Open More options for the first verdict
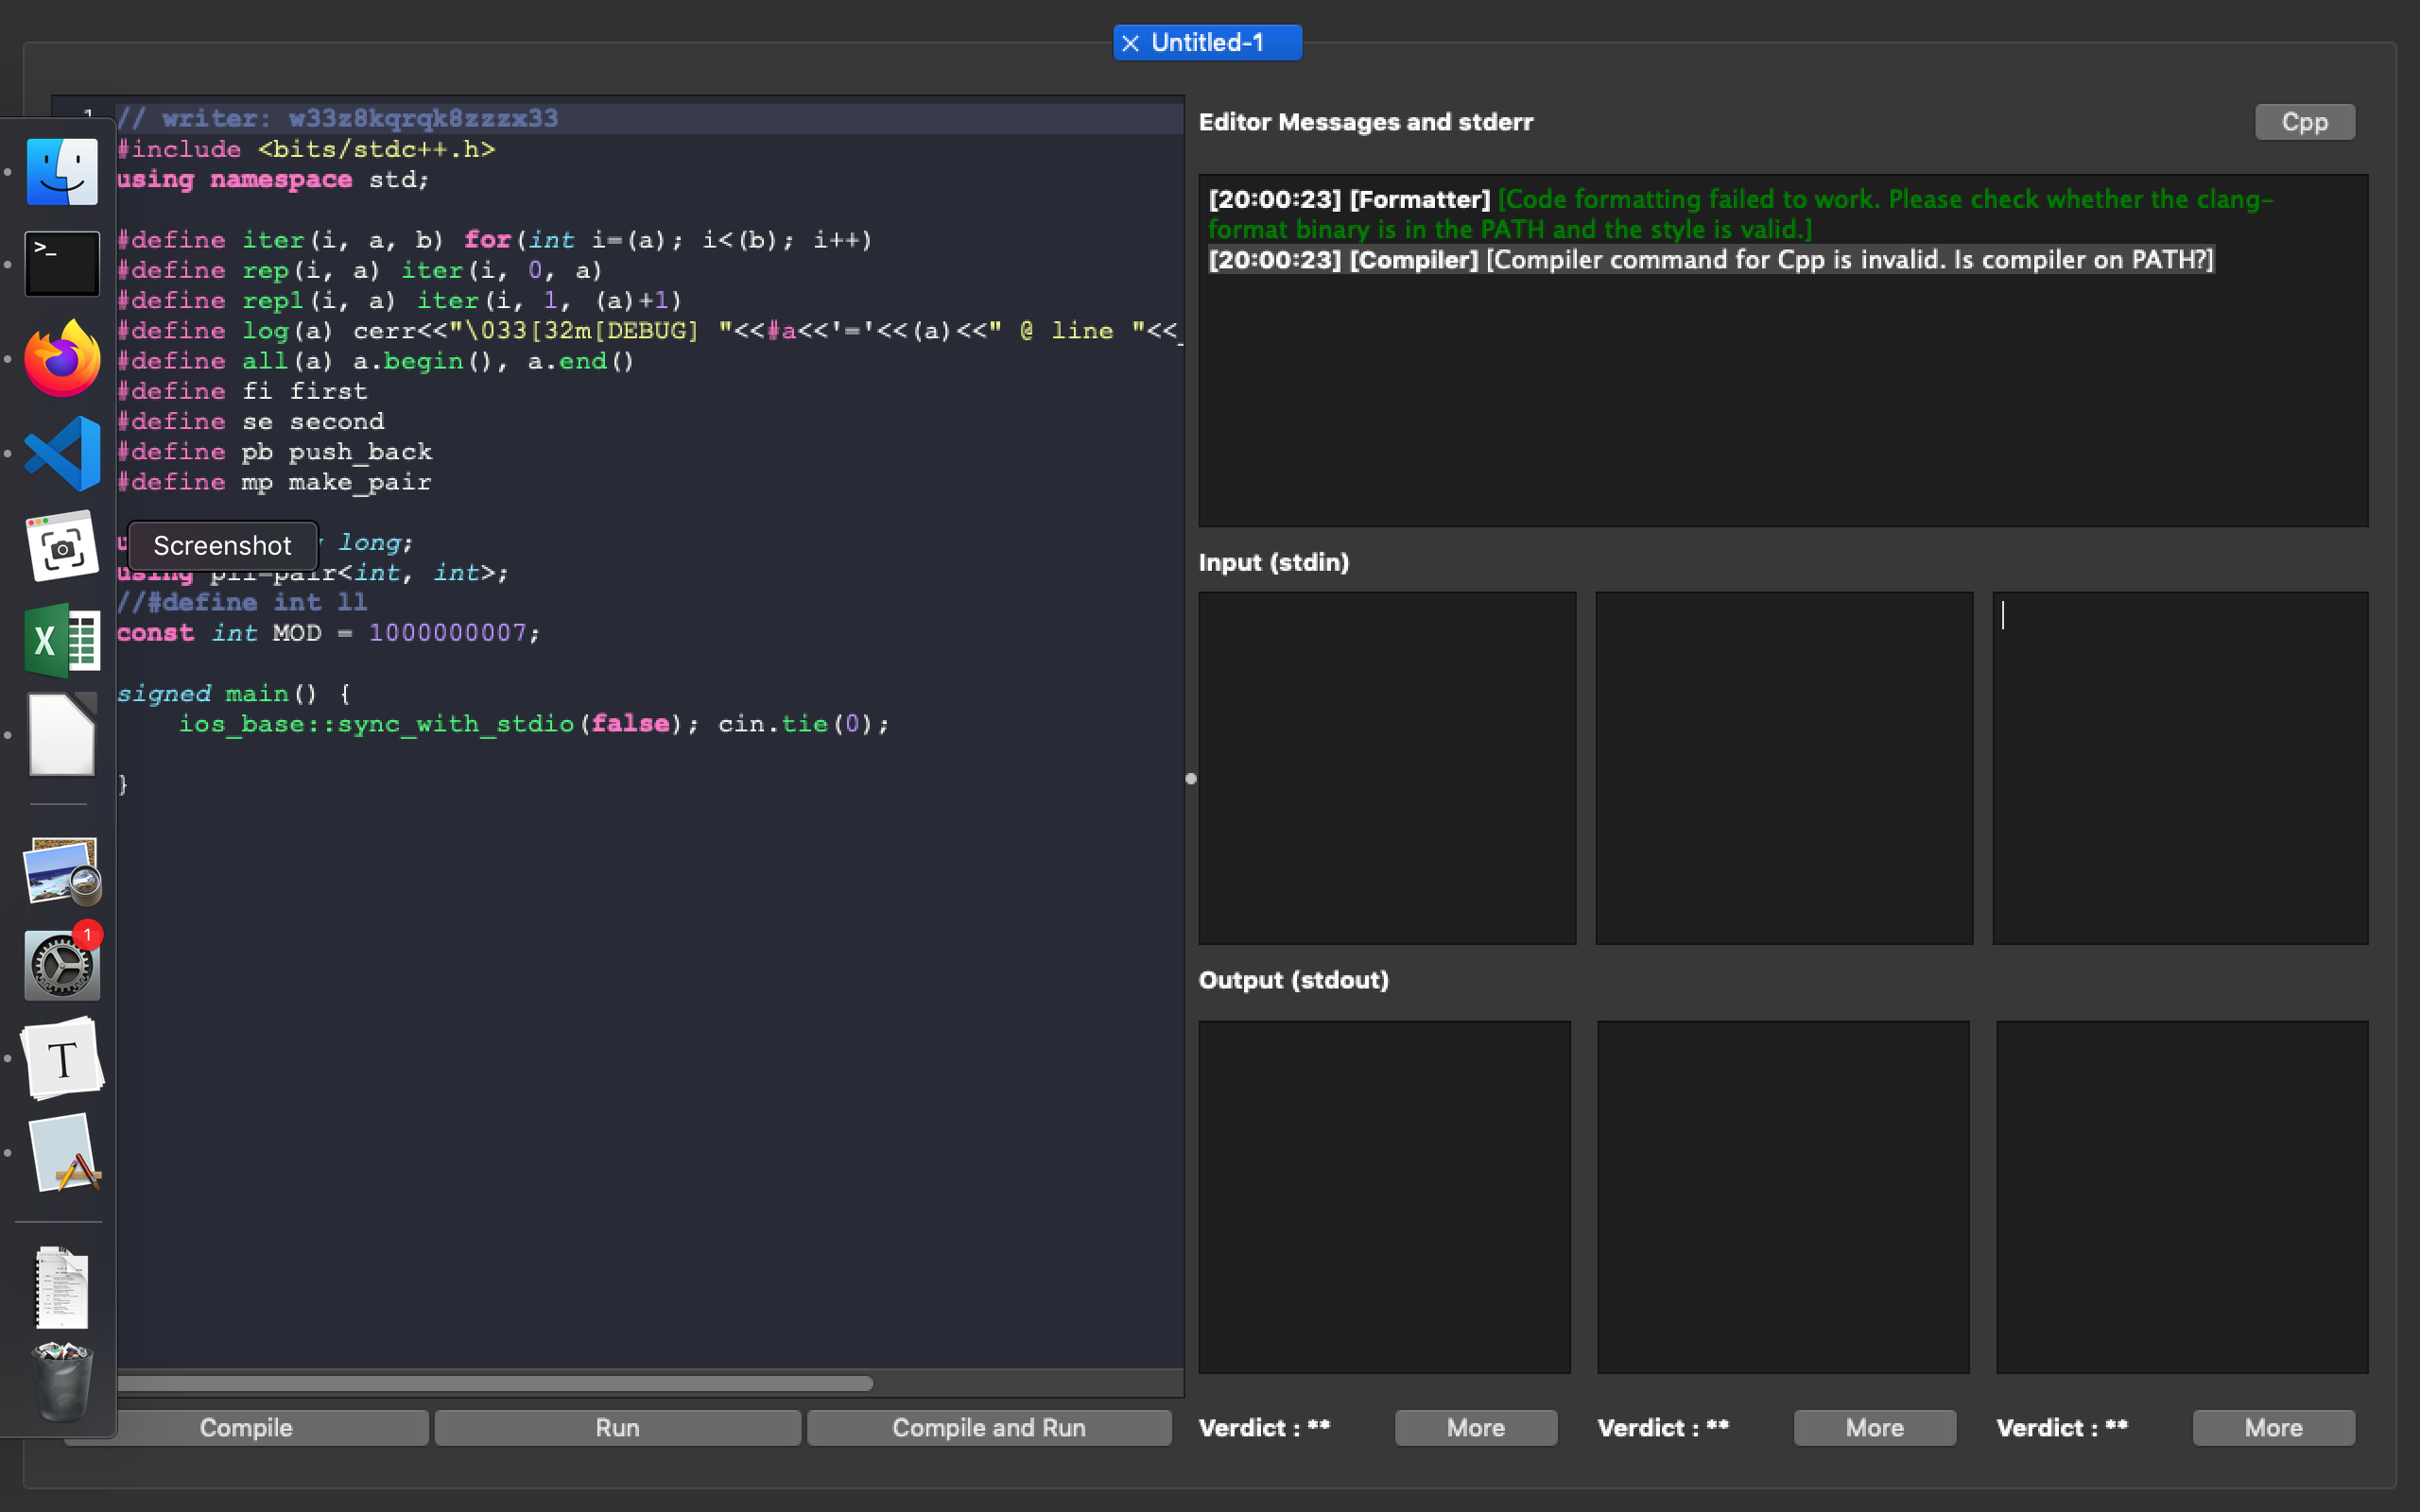This screenshot has height=1512, width=2420. pos(1475,1427)
